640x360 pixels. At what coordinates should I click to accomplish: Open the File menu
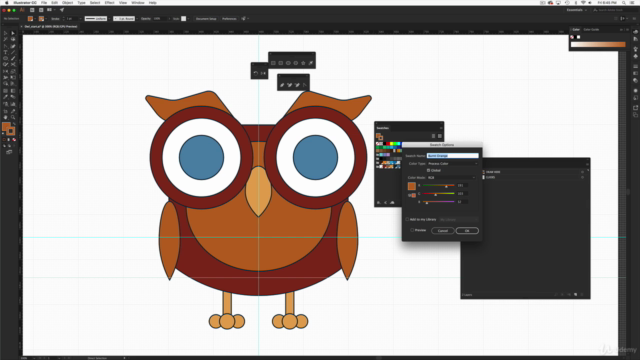[x=44, y=3]
